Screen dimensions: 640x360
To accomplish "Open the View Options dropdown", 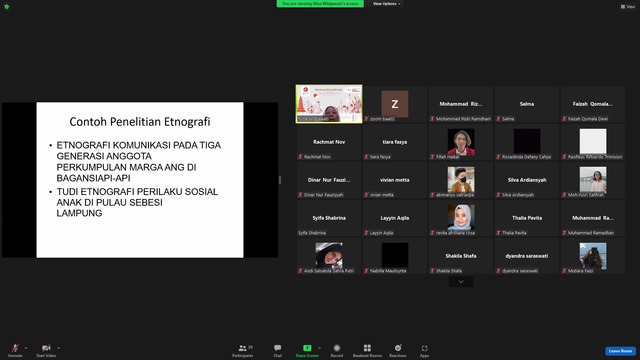I will click(x=386, y=4).
